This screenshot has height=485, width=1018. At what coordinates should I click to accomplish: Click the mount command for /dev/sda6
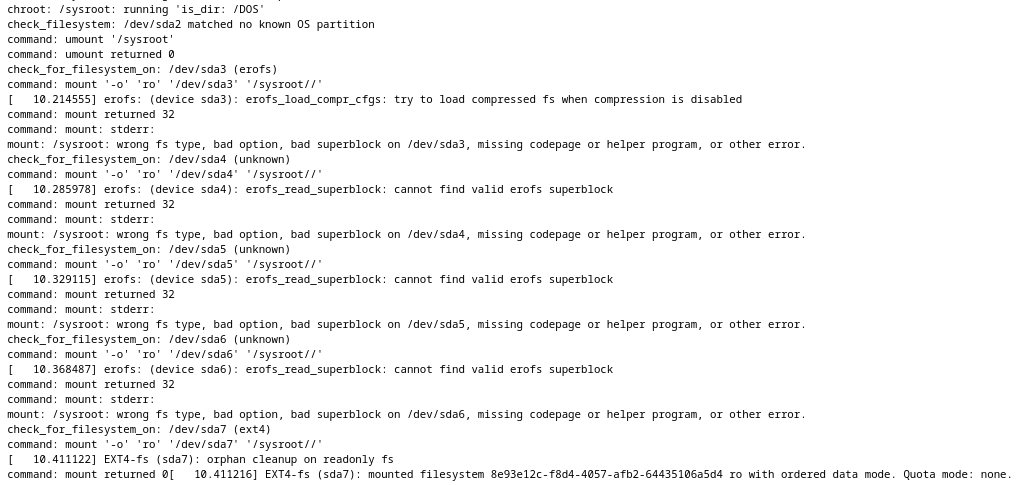coord(164,354)
